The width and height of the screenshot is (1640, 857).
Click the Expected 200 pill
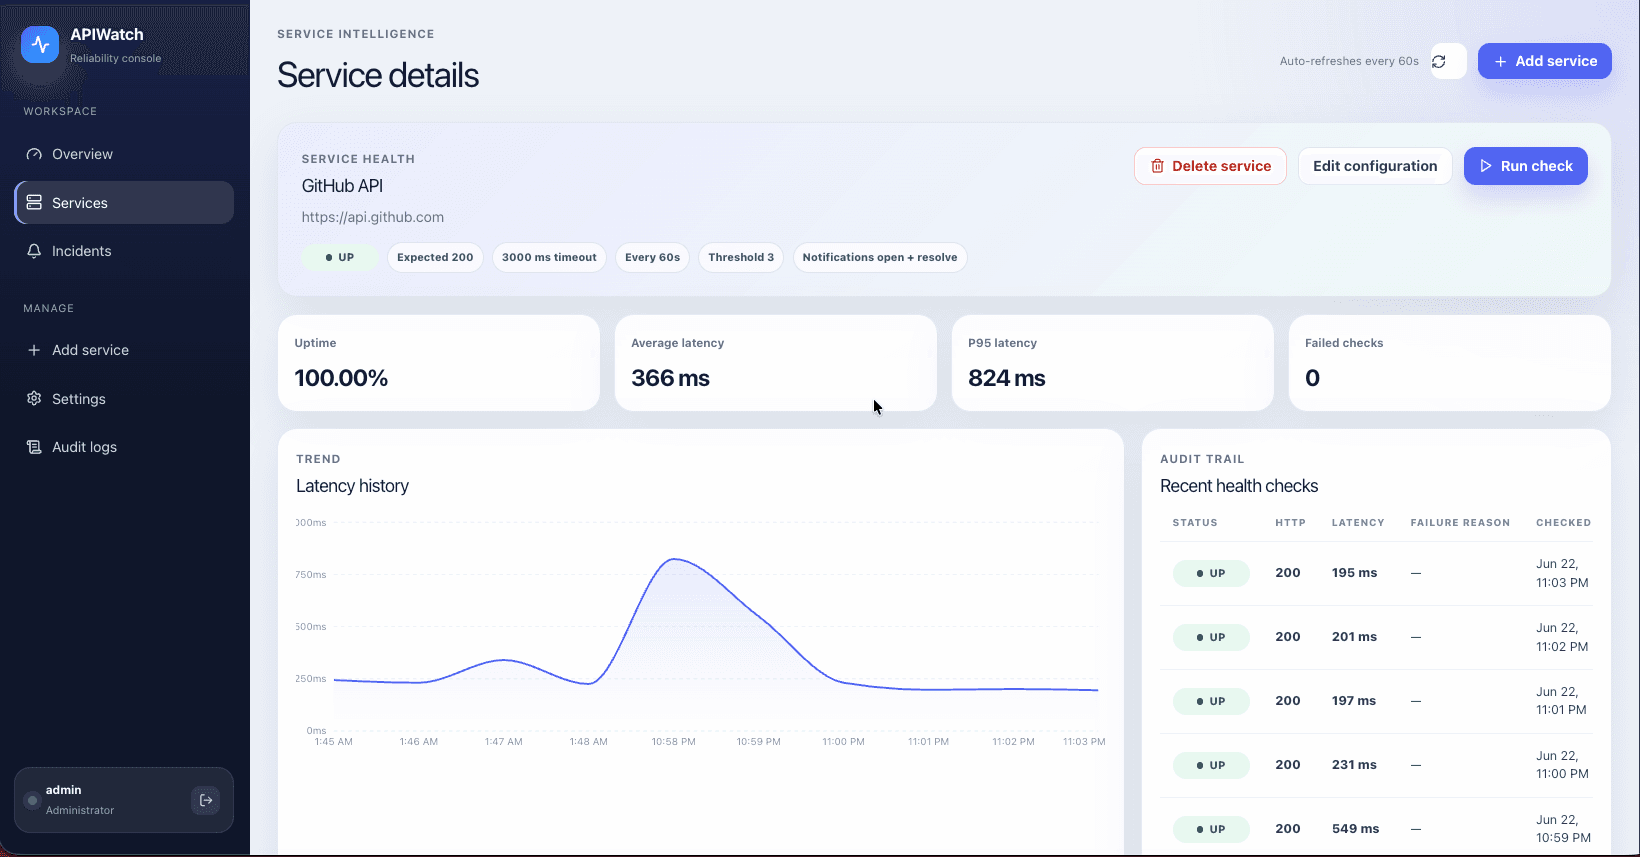[435, 257]
